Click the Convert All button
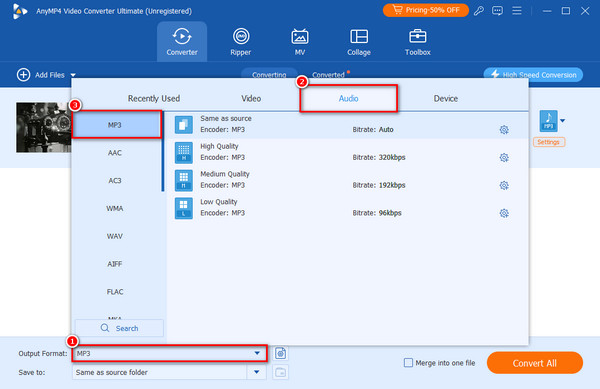The height and width of the screenshot is (389, 600). pos(535,363)
